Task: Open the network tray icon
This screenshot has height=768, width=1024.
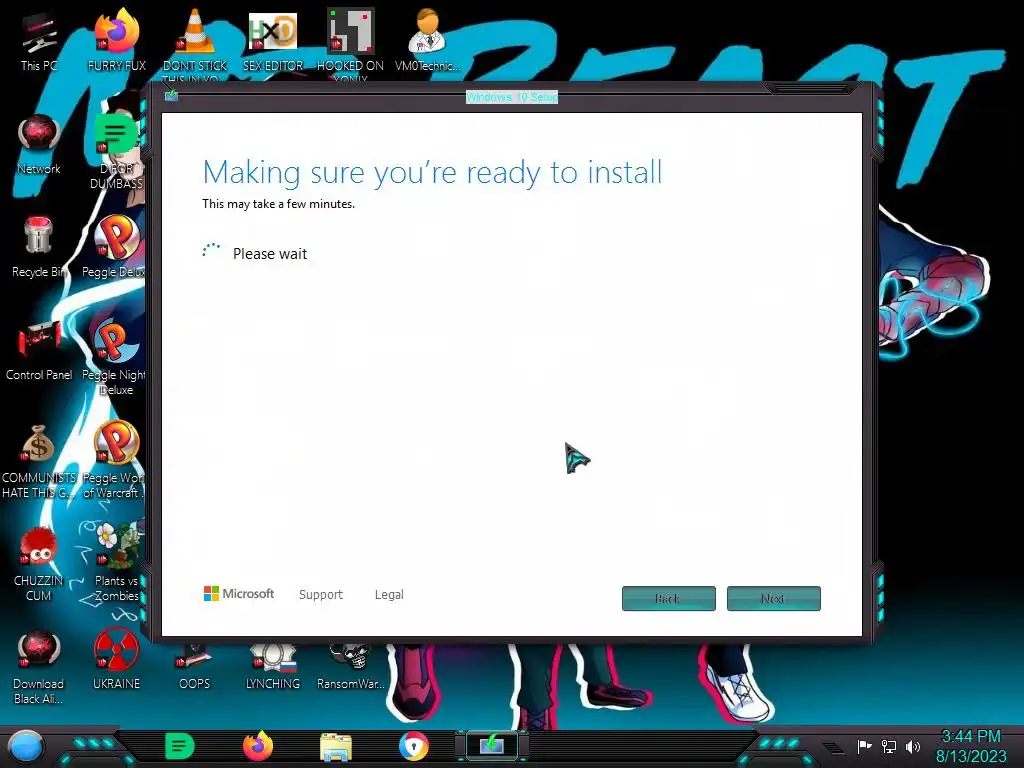Action: 889,746
